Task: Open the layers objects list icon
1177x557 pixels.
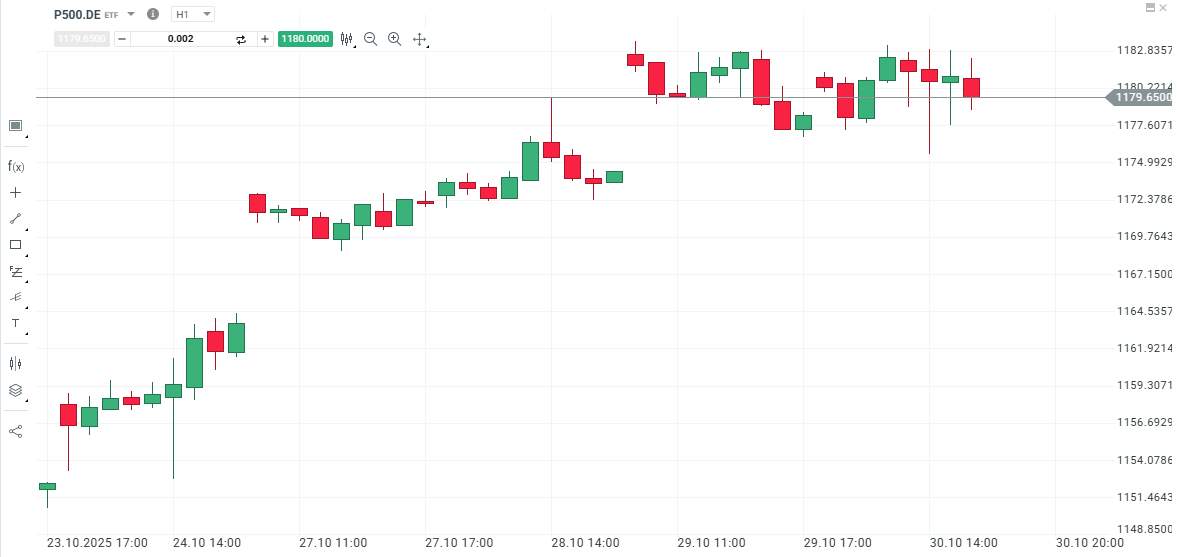Action: point(15,390)
